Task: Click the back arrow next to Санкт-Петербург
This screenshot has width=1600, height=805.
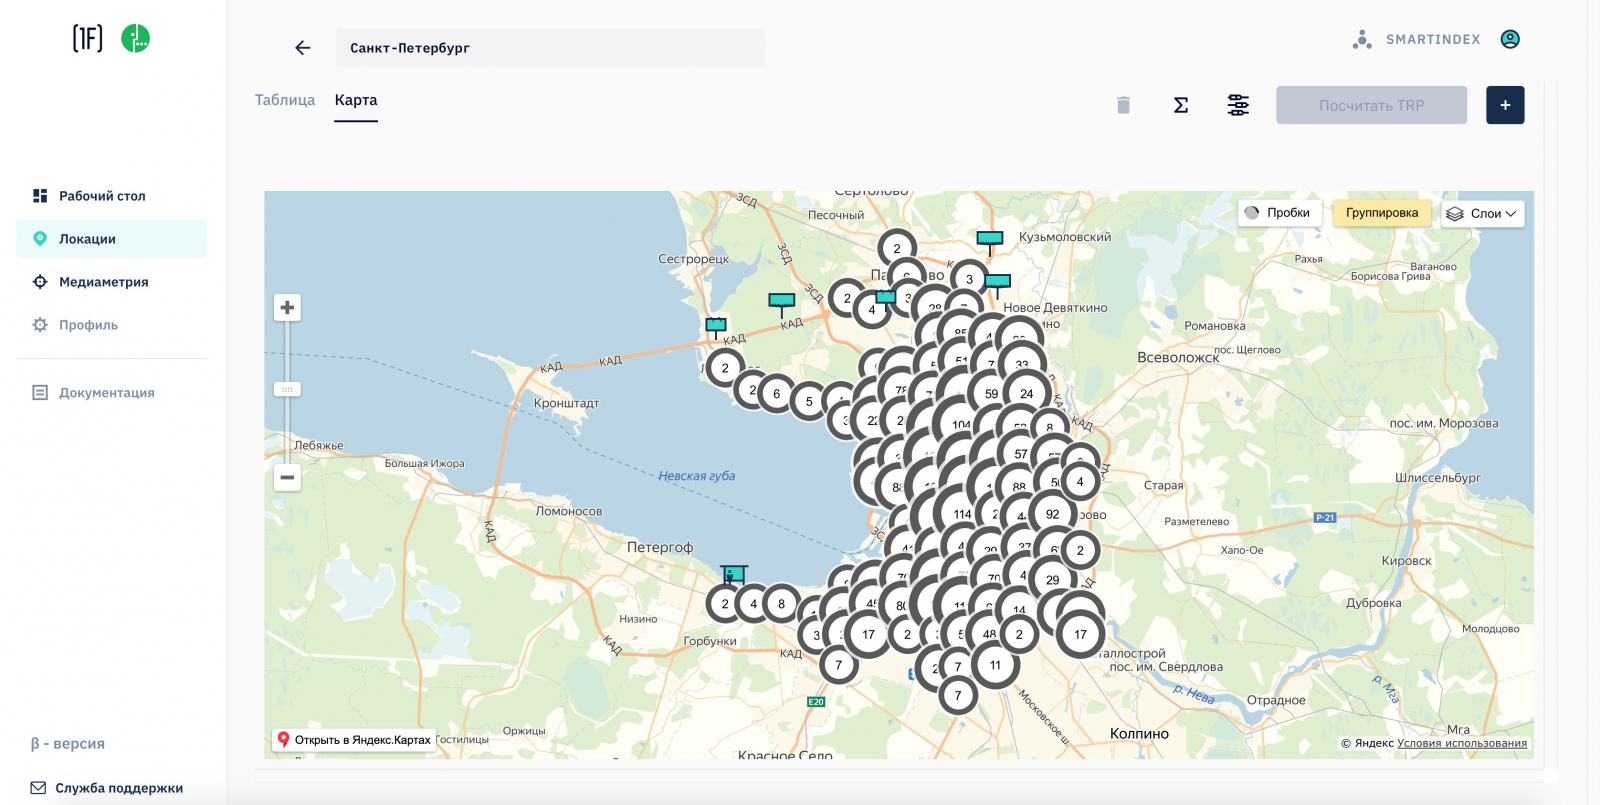Action: tap(303, 48)
